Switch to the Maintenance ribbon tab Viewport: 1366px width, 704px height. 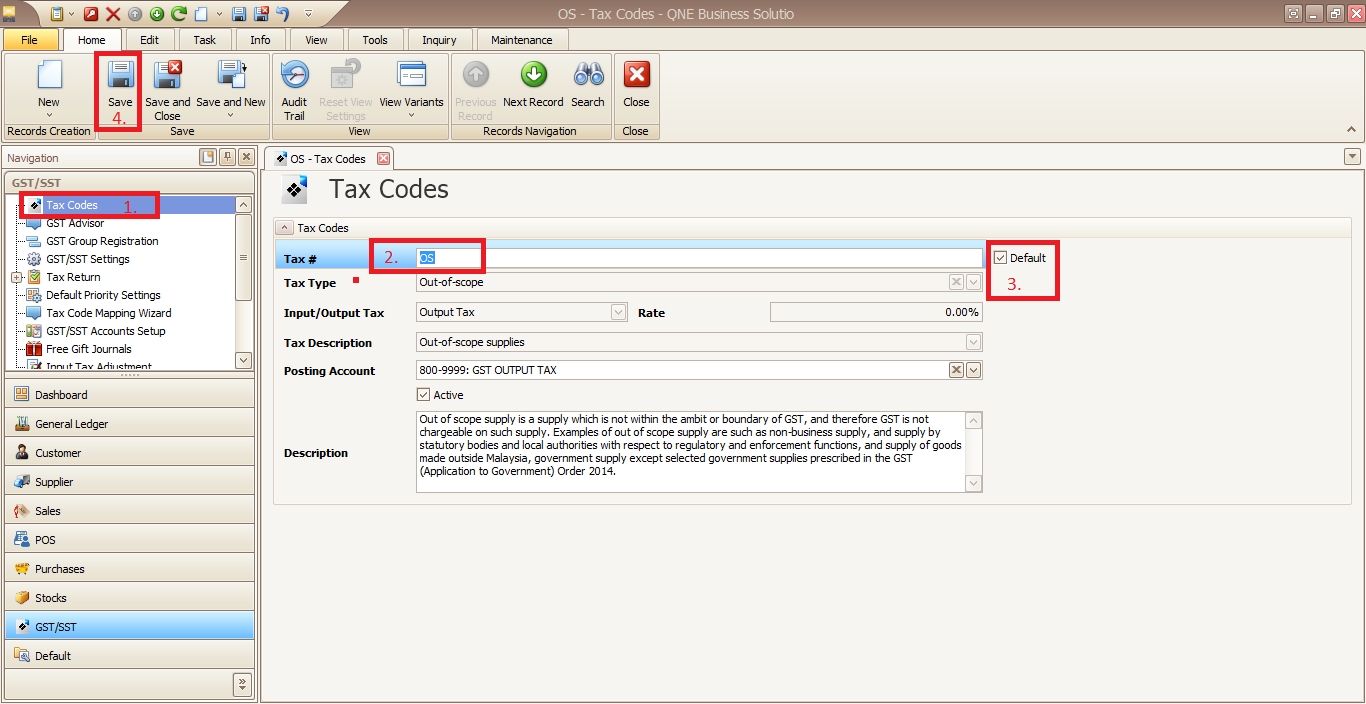click(522, 40)
